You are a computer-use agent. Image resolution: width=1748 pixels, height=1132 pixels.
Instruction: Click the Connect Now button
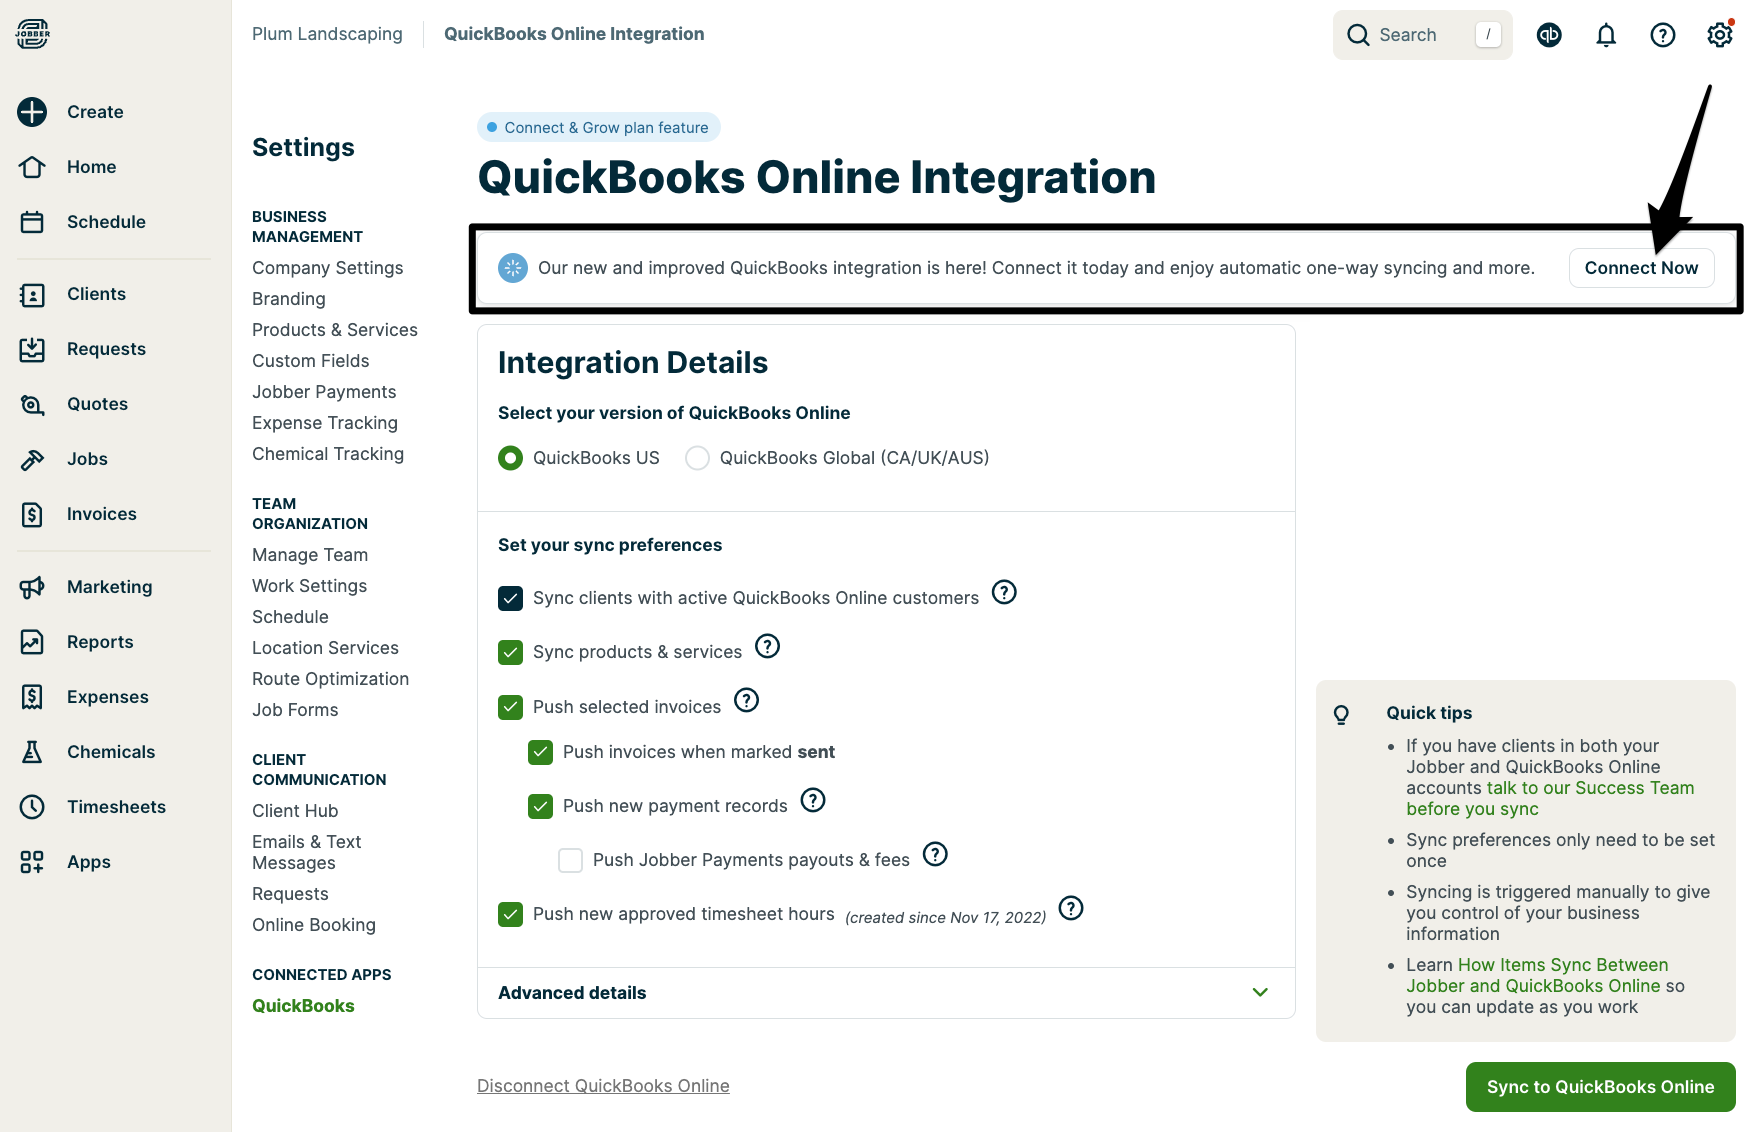click(x=1640, y=268)
